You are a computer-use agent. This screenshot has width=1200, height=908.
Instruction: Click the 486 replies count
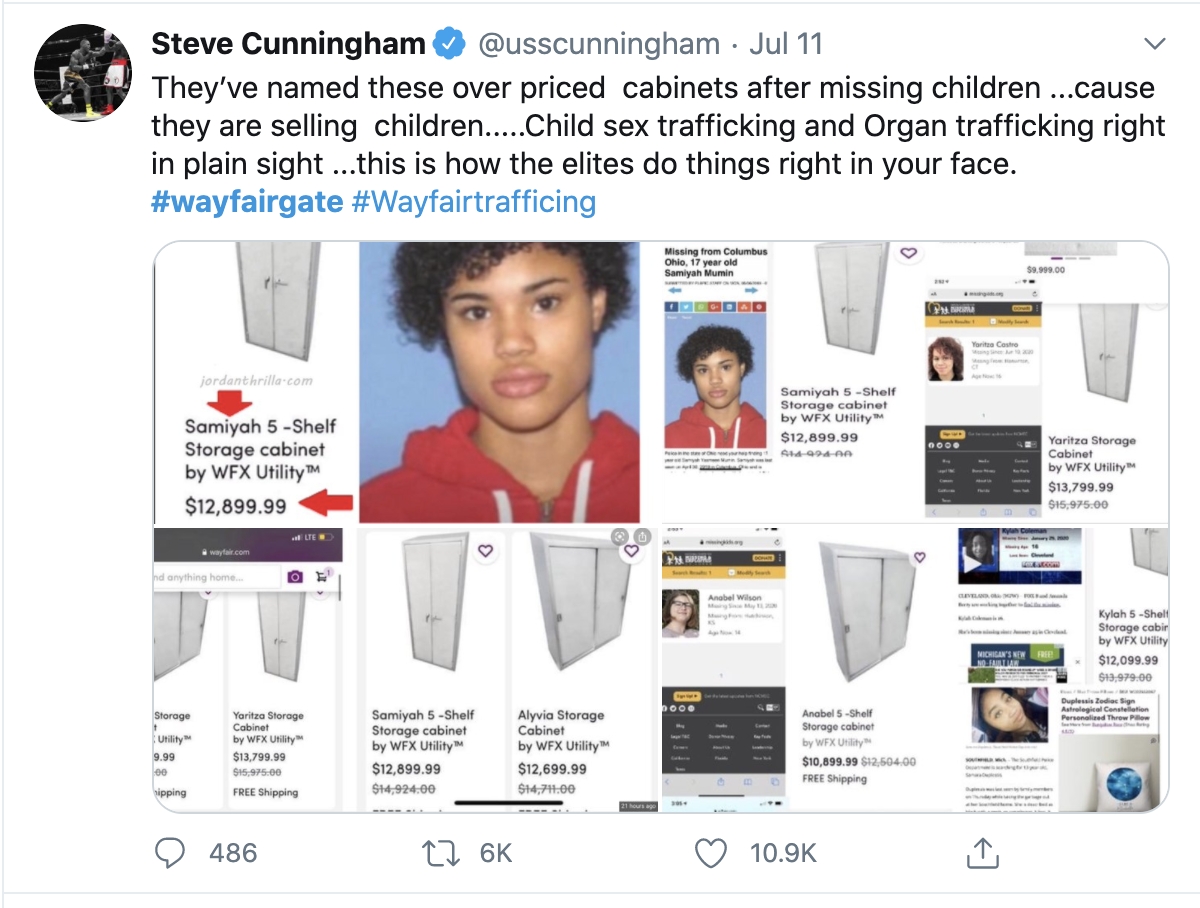click(x=232, y=853)
